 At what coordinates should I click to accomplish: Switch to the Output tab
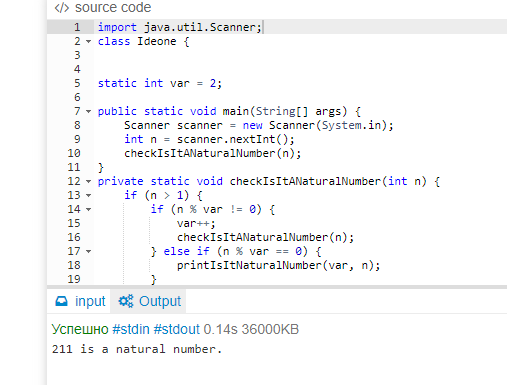(149, 301)
